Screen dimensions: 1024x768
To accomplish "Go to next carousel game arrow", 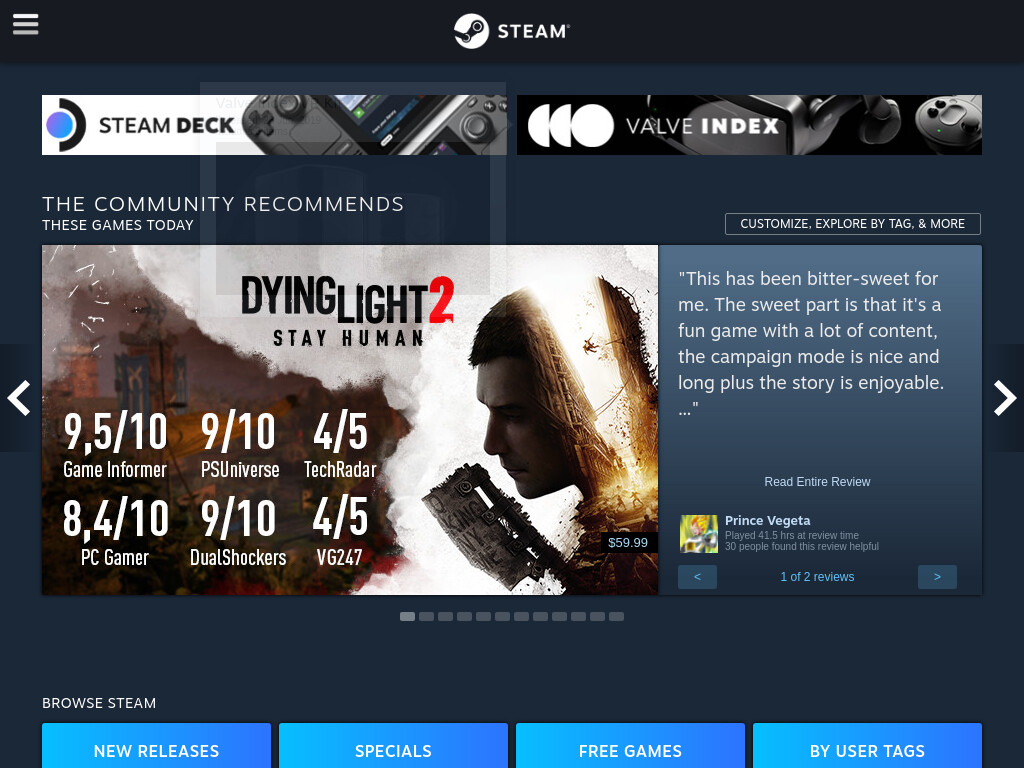I will pyautogui.click(x=1005, y=398).
